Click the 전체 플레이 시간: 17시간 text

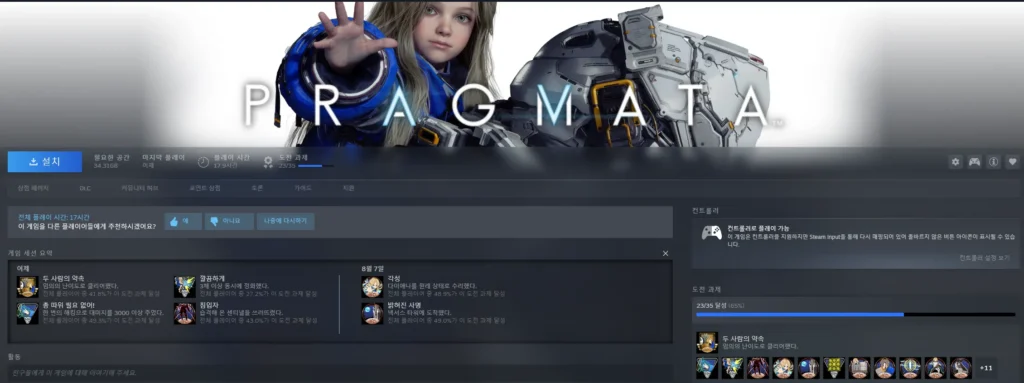tap(54, 217)
